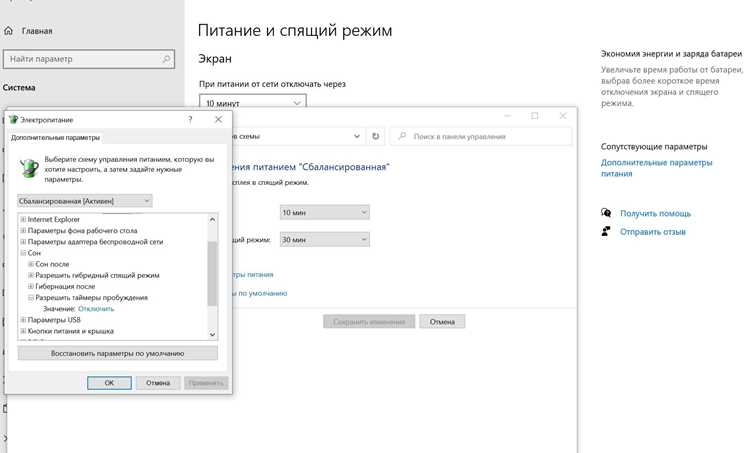The height and width of the screenshot is (453, 750).
Task: Expand Параметры фона рабочего стола node
Action: [x=23, y=231]
